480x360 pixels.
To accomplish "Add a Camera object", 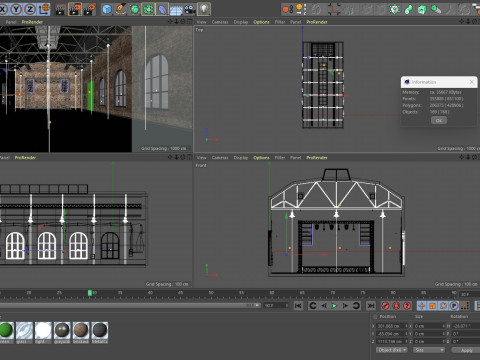I will [190, 10].
